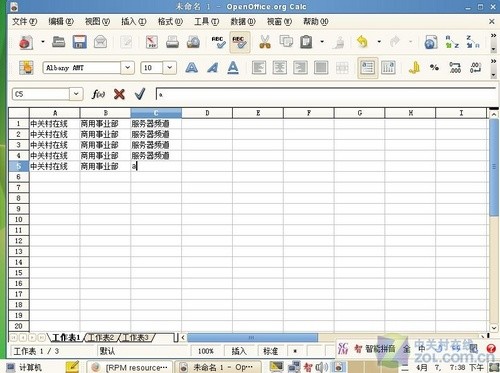Align cell text left
Image resolution: width=500 pixels, height=373 pixels.
(x=259, y=68)
